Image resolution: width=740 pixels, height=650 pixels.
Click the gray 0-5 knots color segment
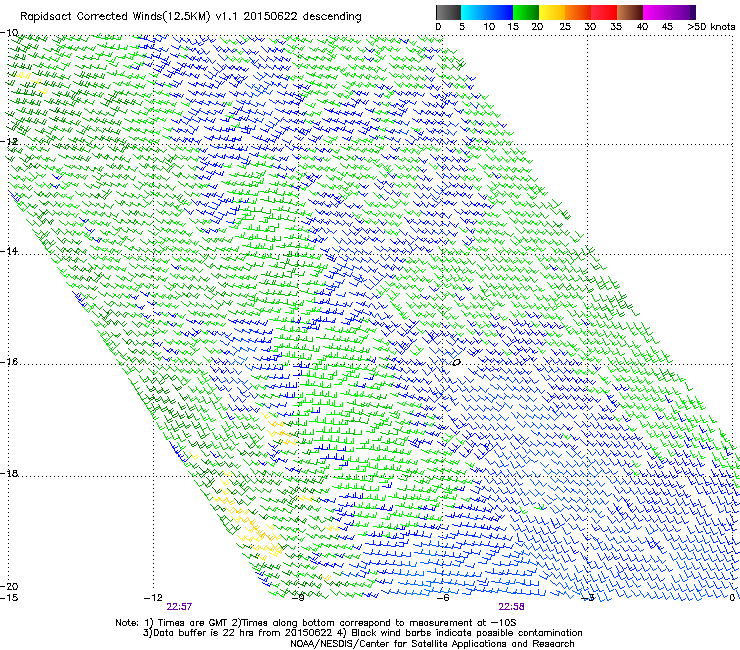coord(448,12)
